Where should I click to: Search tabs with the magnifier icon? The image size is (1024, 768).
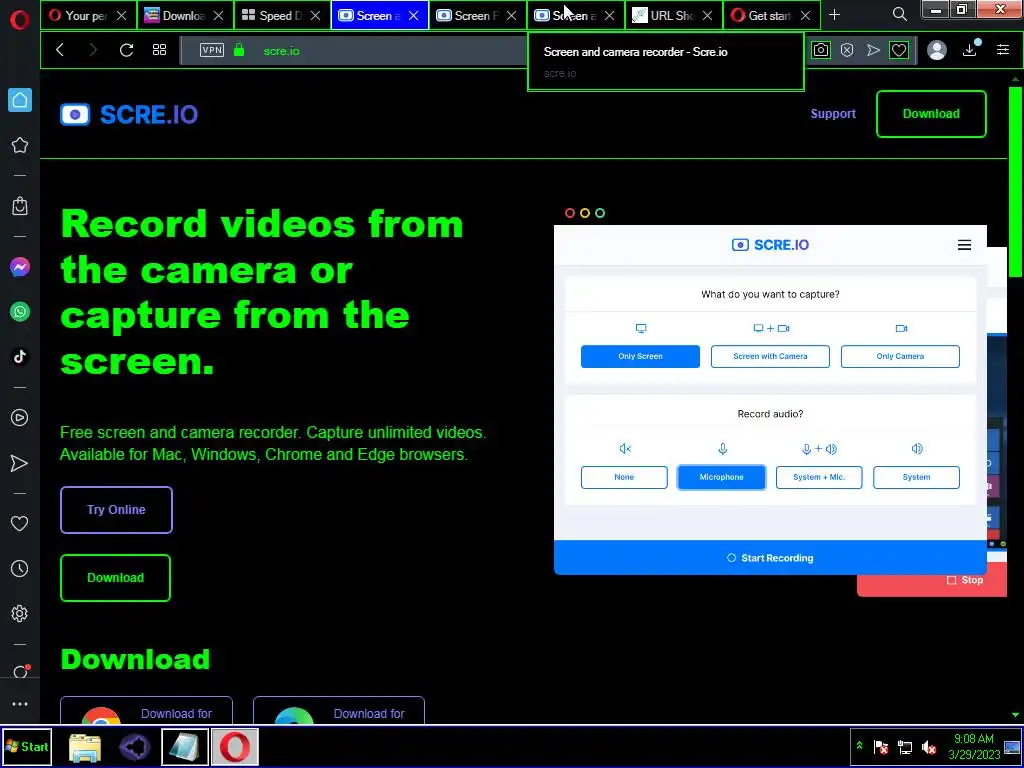pos(899,14)
